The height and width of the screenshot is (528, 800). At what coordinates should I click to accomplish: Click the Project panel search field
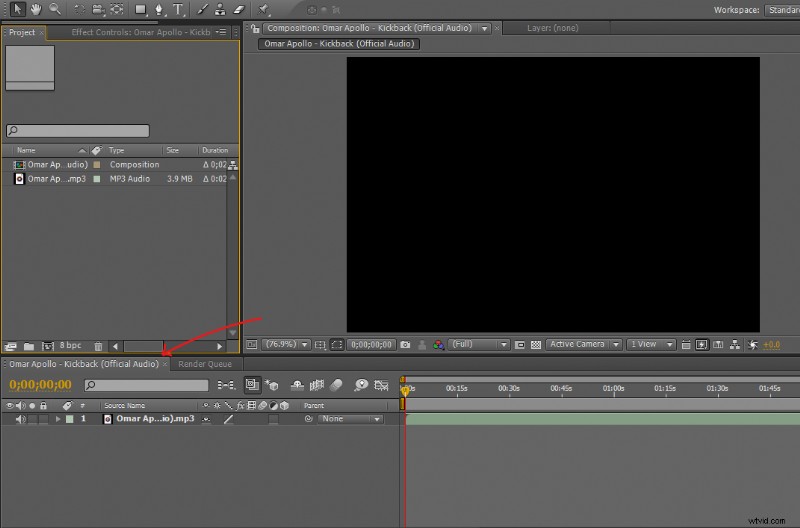tap(78, 131)
